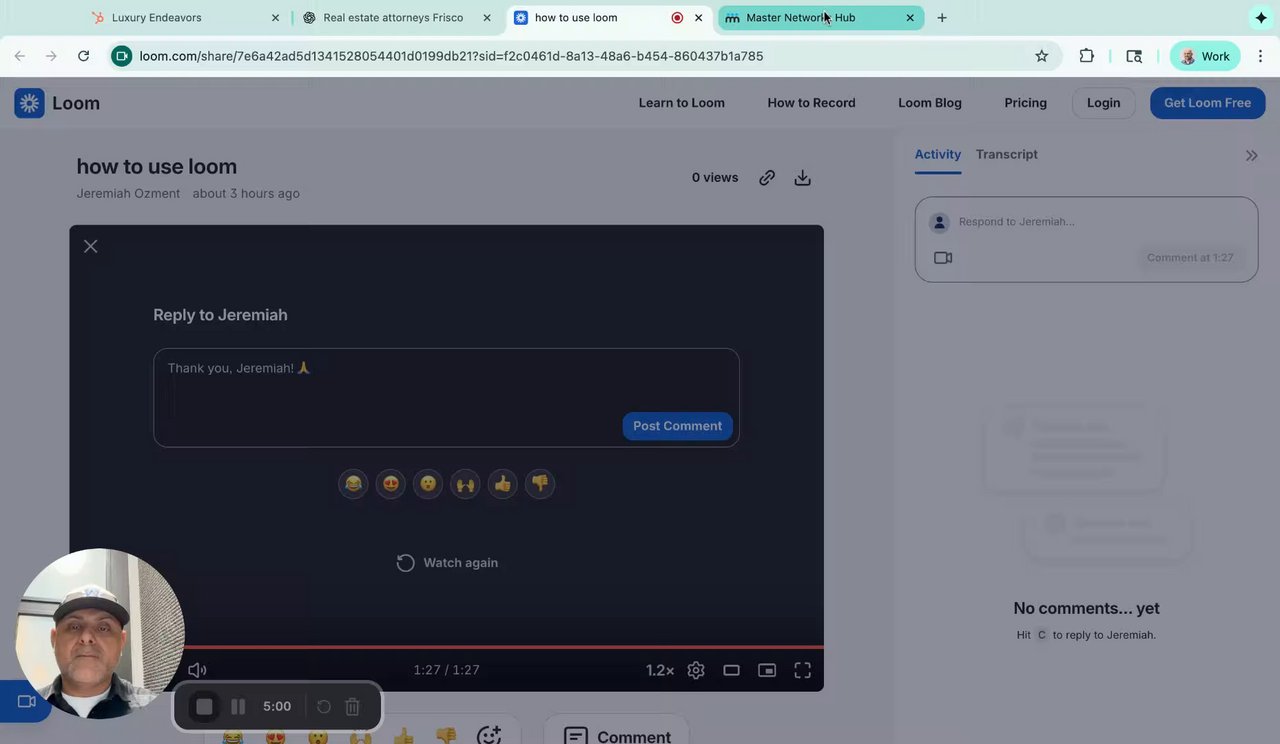
Task: Open the media control icon in toolbar
Action: [x=1134, y=56]
